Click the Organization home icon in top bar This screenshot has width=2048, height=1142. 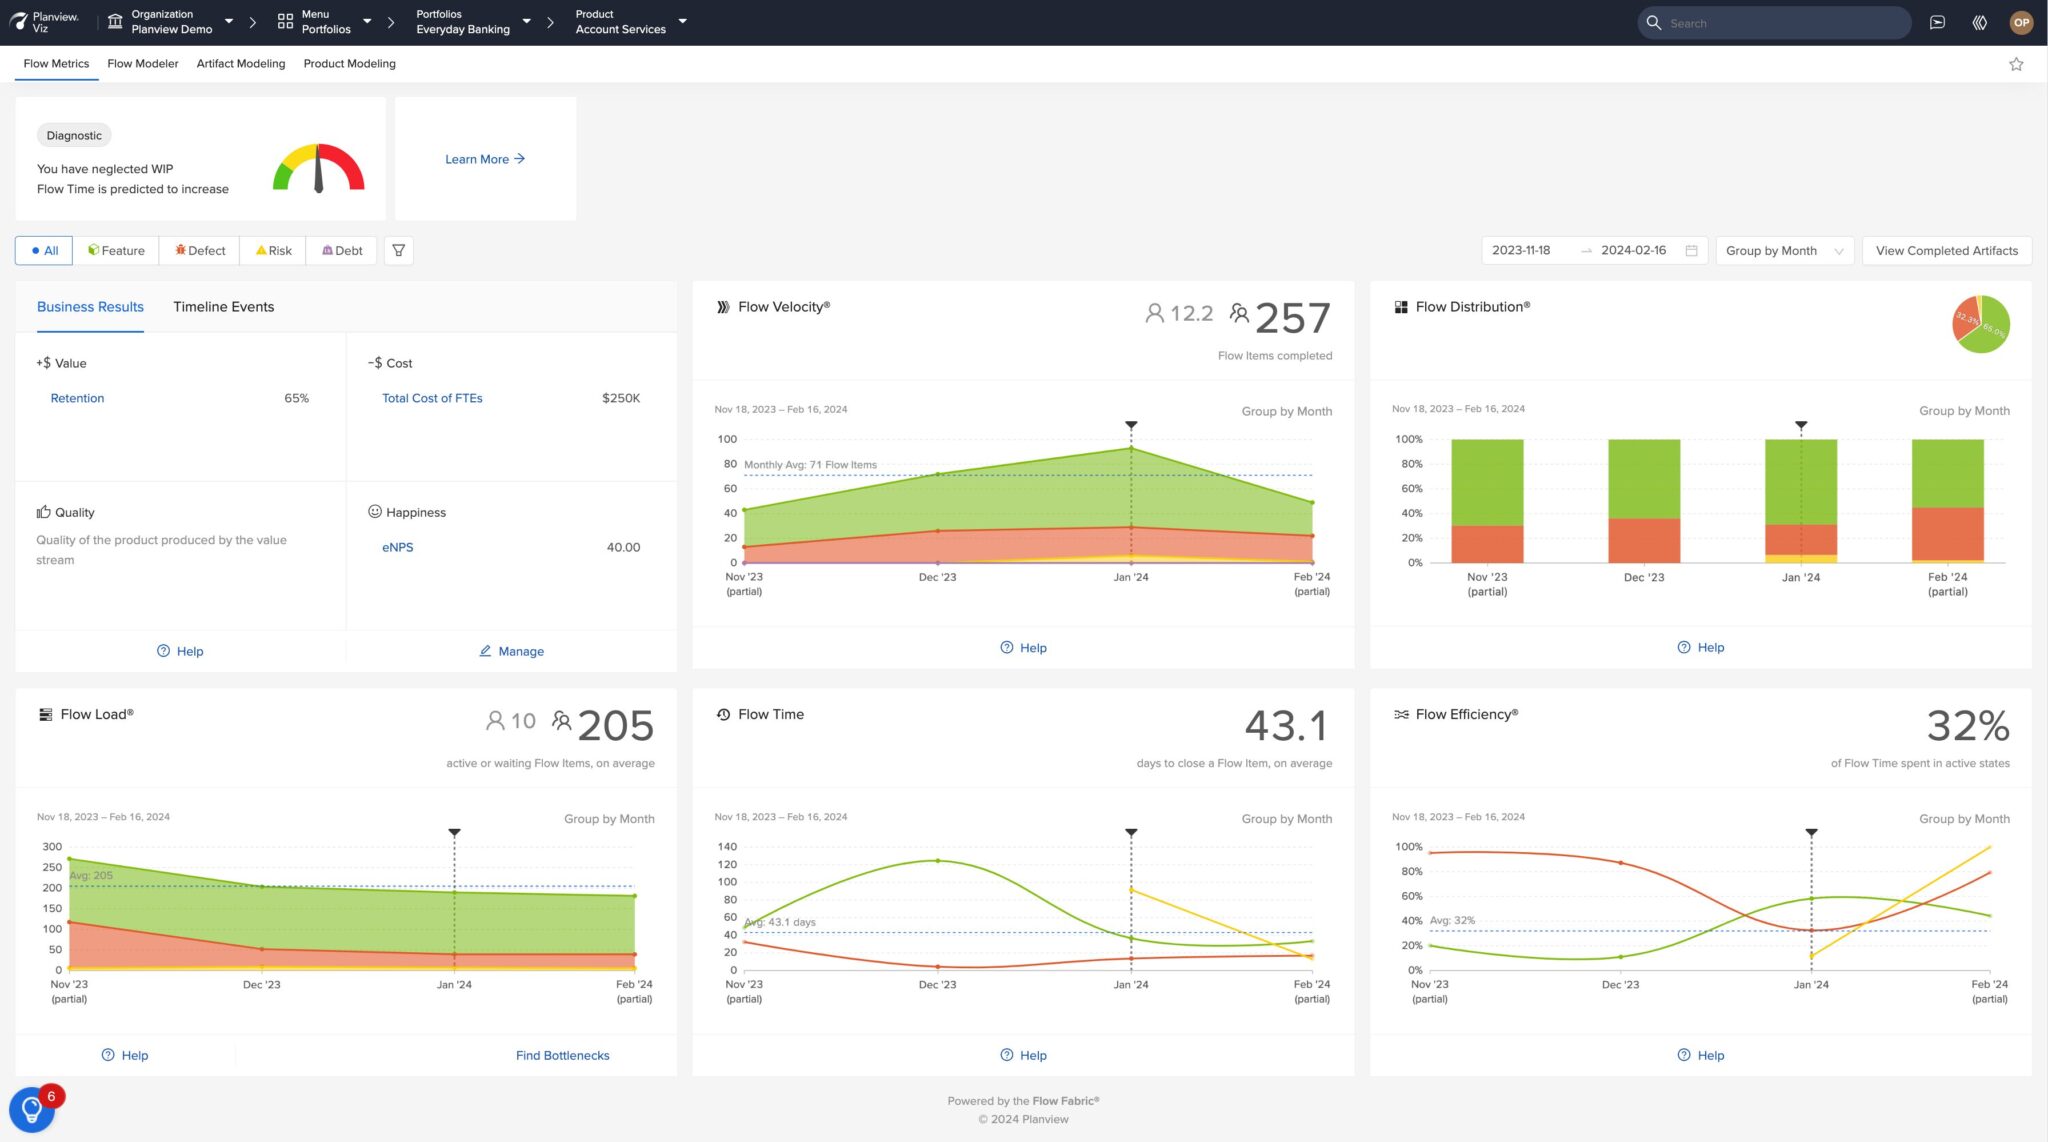pos(114,20)
